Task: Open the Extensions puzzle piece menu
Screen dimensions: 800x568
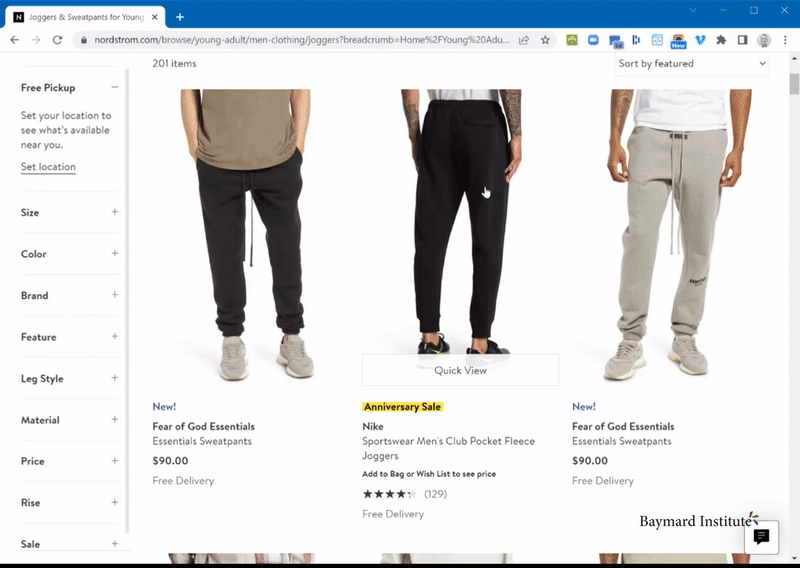Action: 721,40
